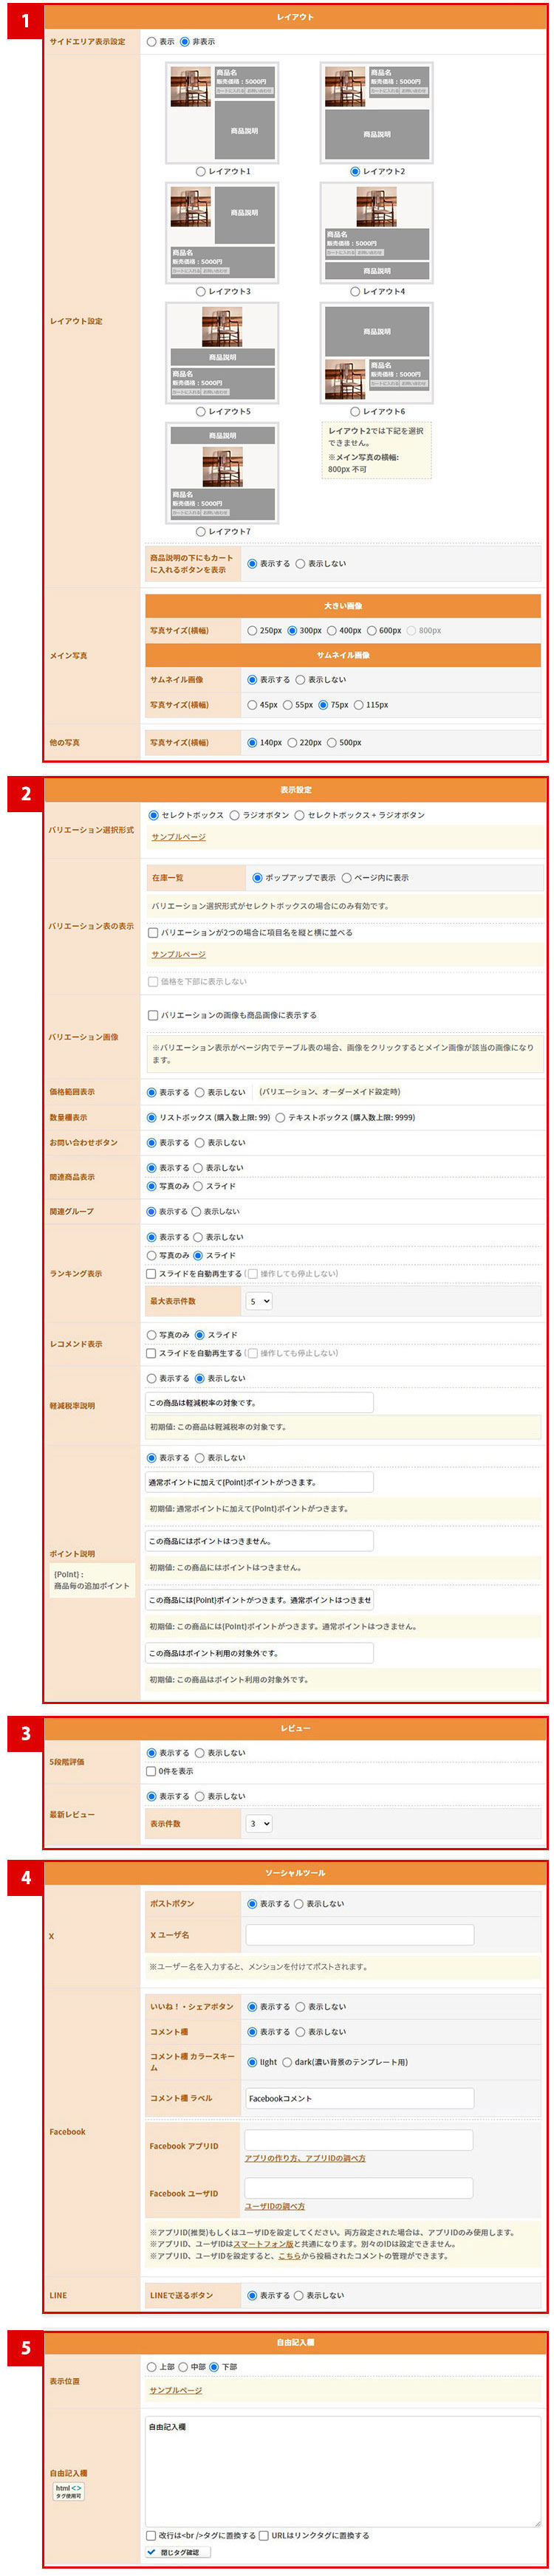Image resolution: width=554 pixels, height=2576 pixels.
Task: Open the こちら comment management link
Action: (x=289, y=2256)
